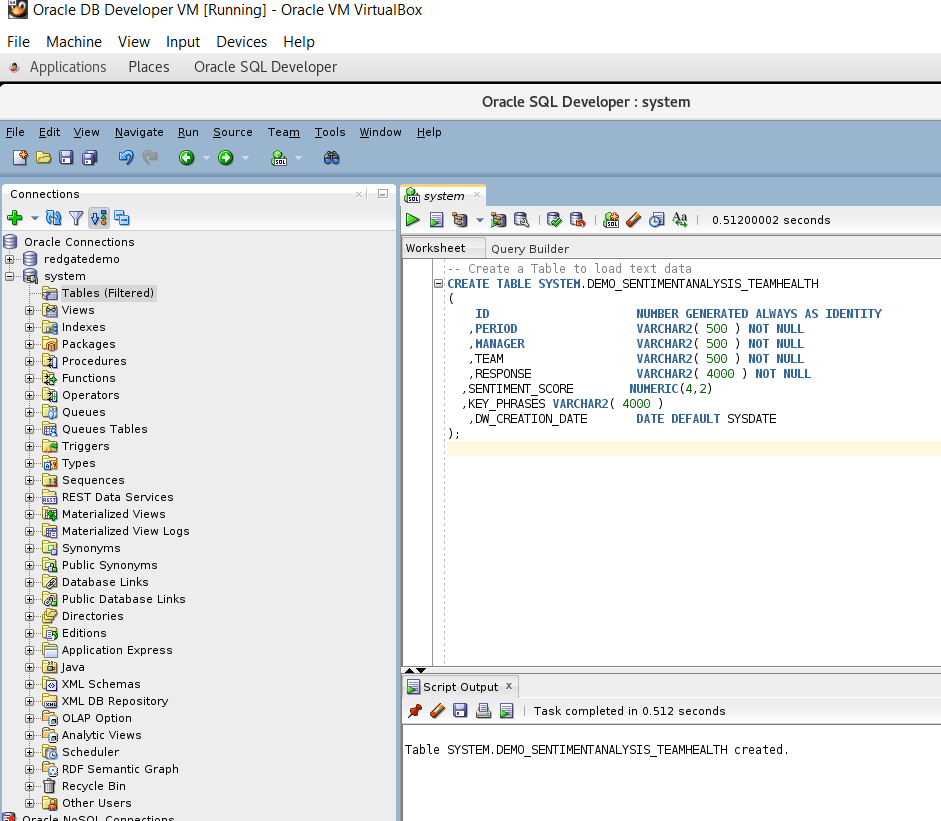Screen dimensions: 941x821
Task: Select the REST Data Services tree item
Action: pos(118,498)
